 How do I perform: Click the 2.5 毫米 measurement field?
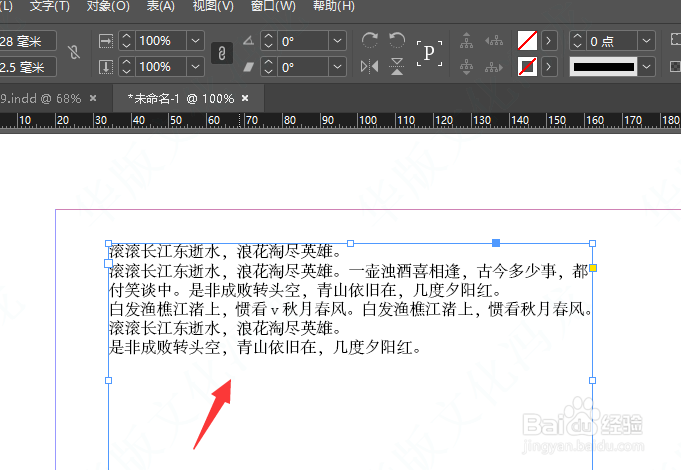click(27, 67)
